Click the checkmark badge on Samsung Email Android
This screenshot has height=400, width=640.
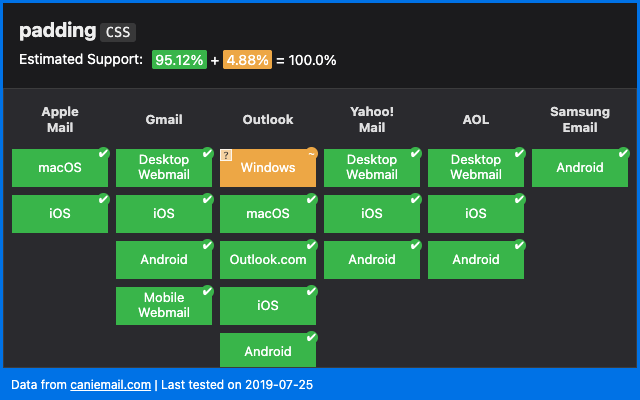click(x=623, y=153)
